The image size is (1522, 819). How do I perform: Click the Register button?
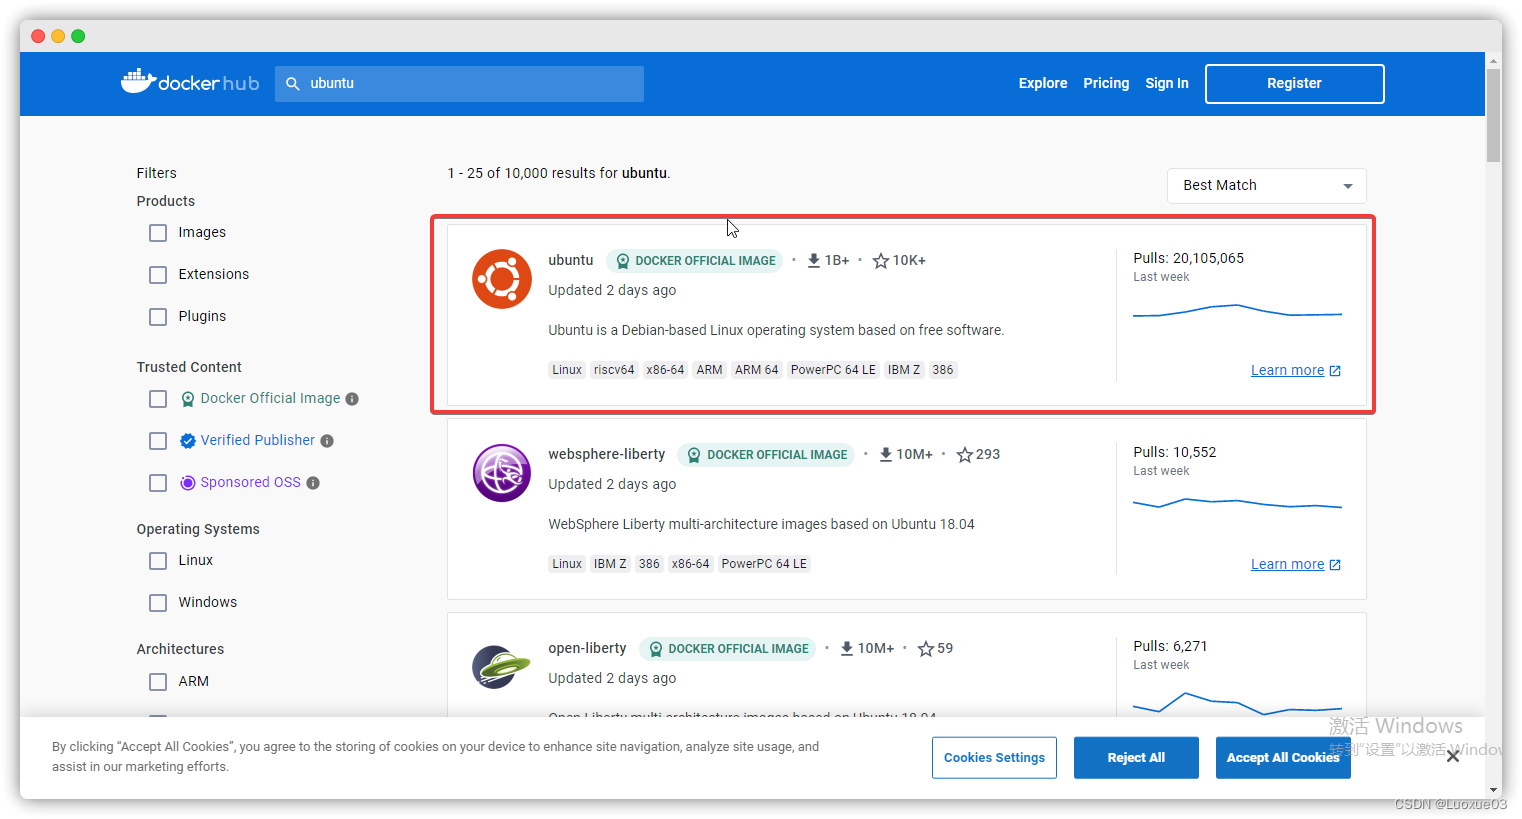point(1294,84)
